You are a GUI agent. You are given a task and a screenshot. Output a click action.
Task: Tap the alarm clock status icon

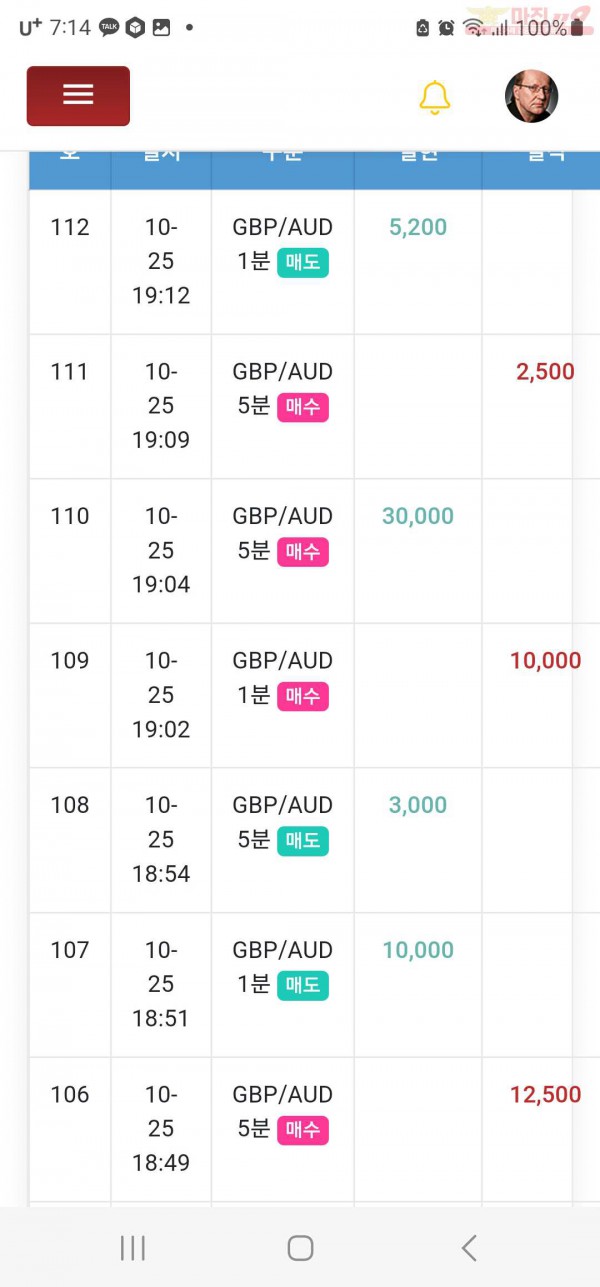pyautogui.click(x=447, y=28)
